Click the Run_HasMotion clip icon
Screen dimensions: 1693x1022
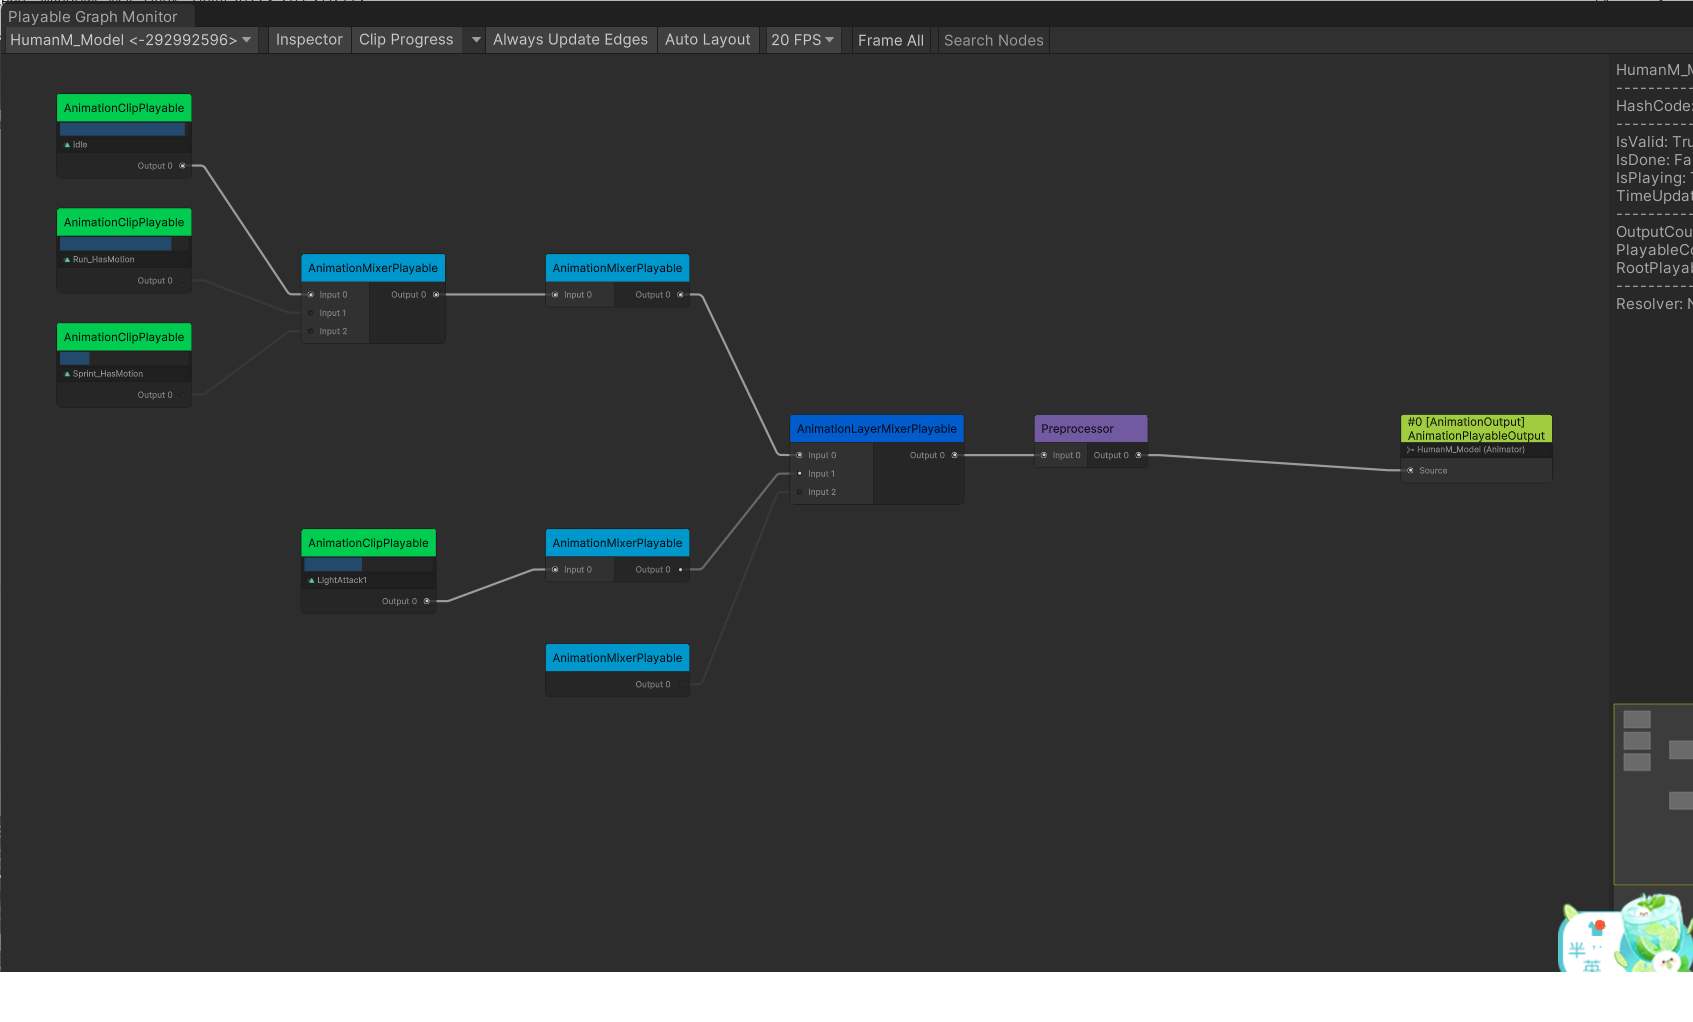click(67, 260)
